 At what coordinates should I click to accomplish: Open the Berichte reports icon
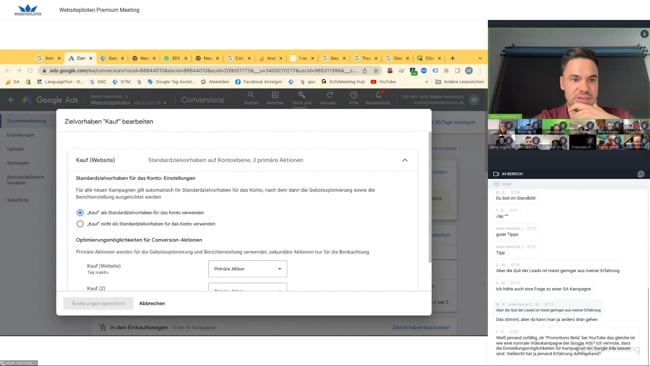click(x=275, y=95)
